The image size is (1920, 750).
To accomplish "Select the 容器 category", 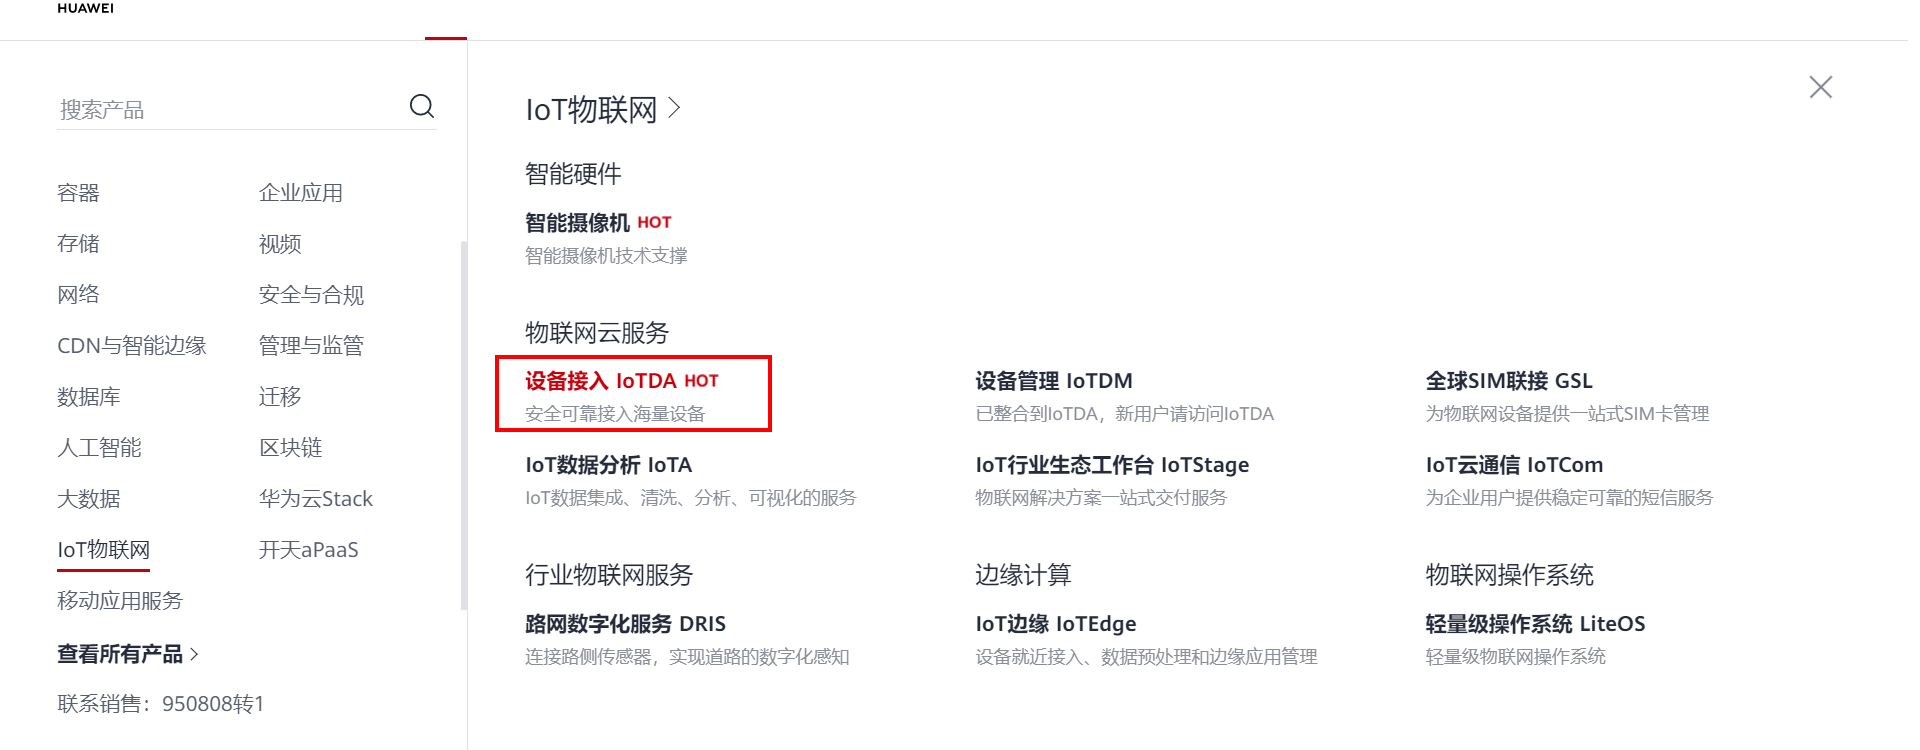I will click(78, 193).
